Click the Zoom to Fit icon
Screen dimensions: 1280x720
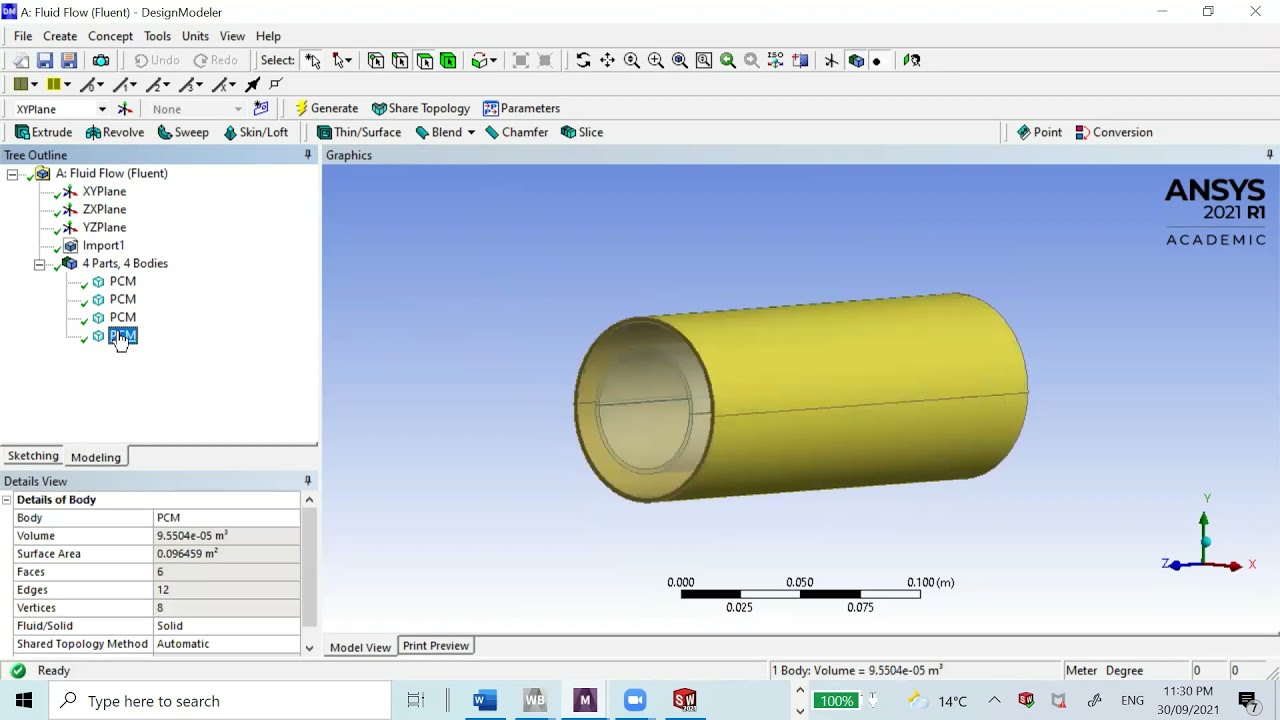(x=679, y=60)
